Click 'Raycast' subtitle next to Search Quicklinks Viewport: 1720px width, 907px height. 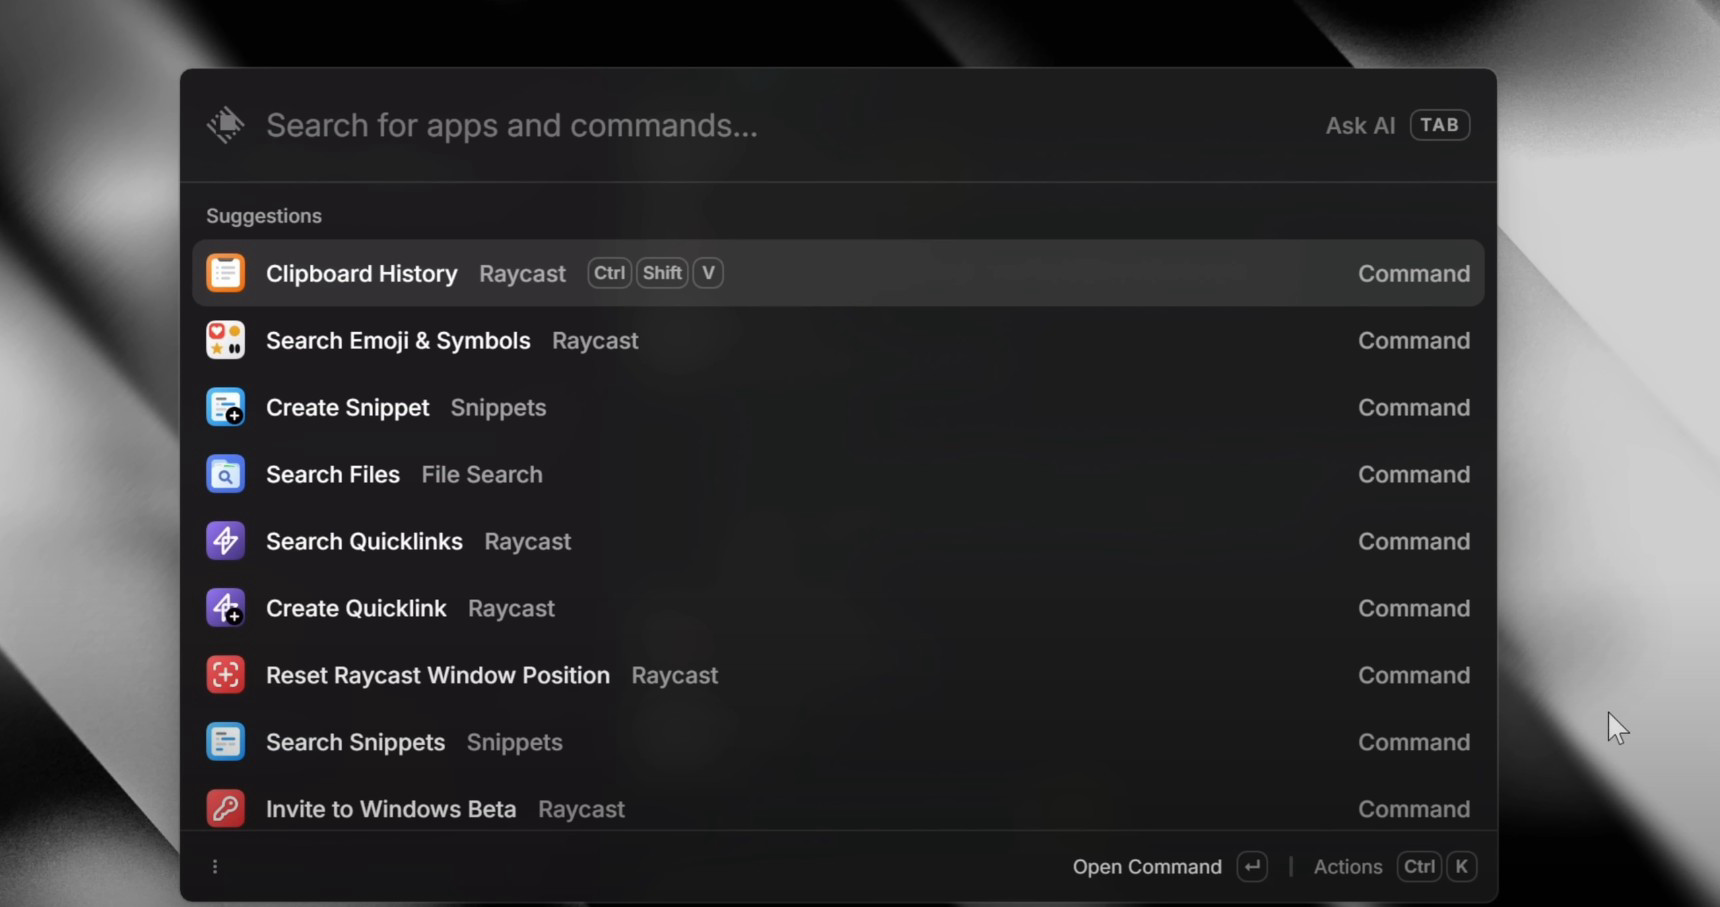527,541
